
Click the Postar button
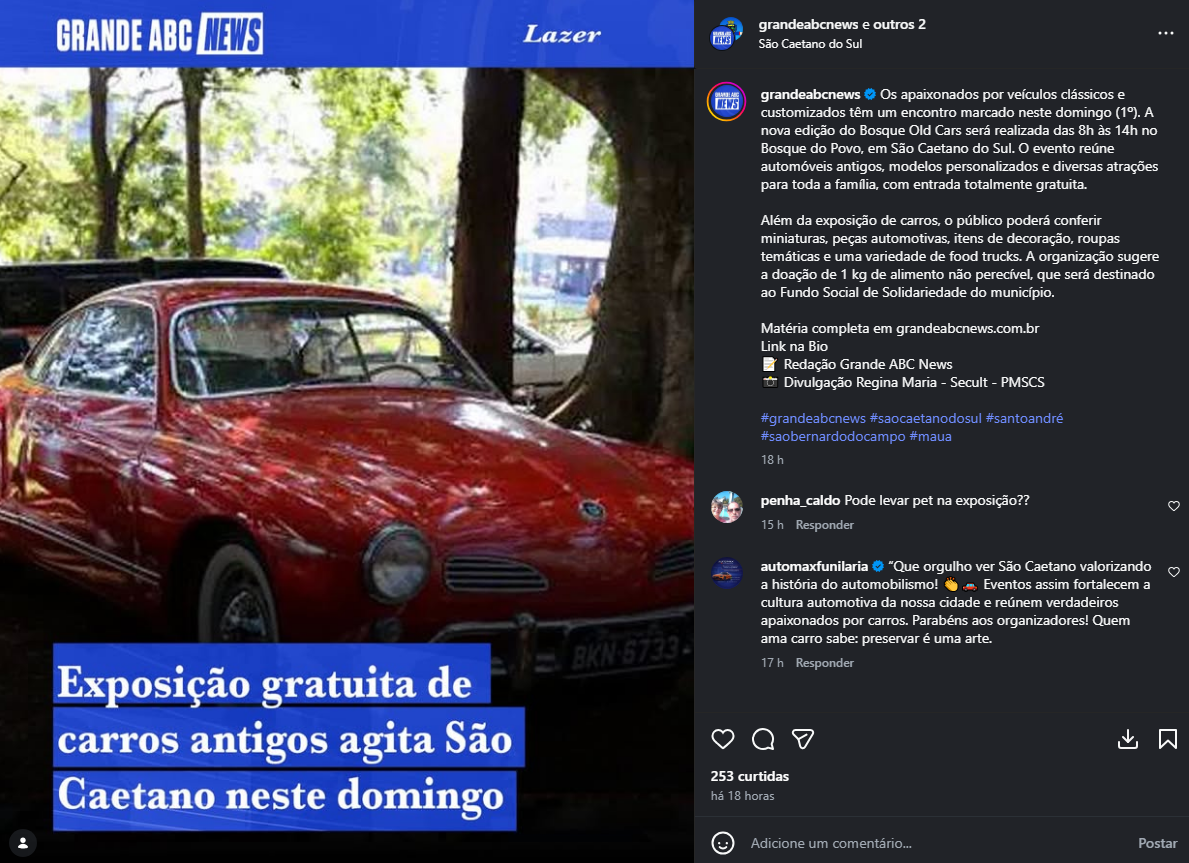coord(1157,843)
